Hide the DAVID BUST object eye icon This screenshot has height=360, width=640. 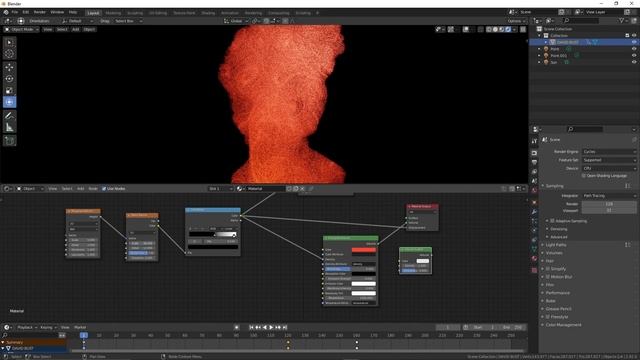(634, 42)
